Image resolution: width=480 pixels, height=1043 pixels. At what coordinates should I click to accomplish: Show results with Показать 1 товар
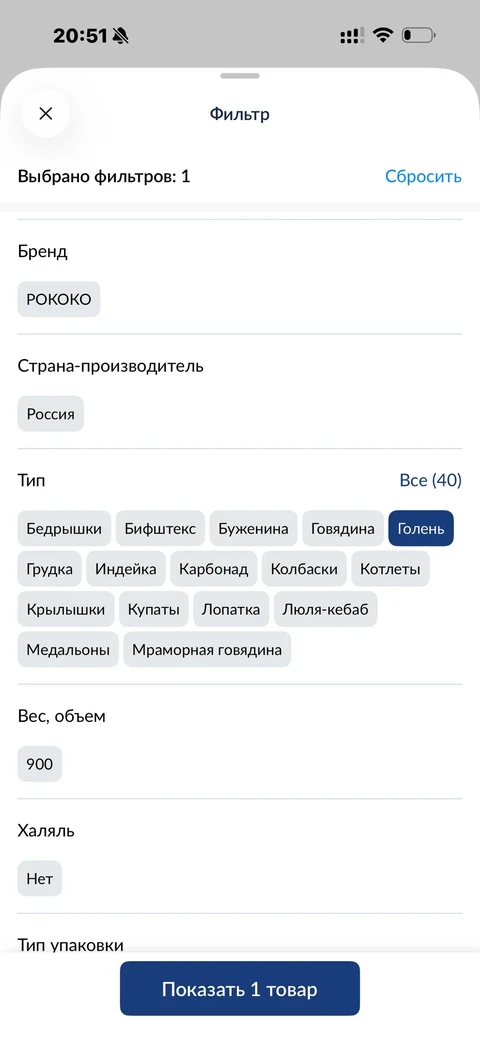239,988
